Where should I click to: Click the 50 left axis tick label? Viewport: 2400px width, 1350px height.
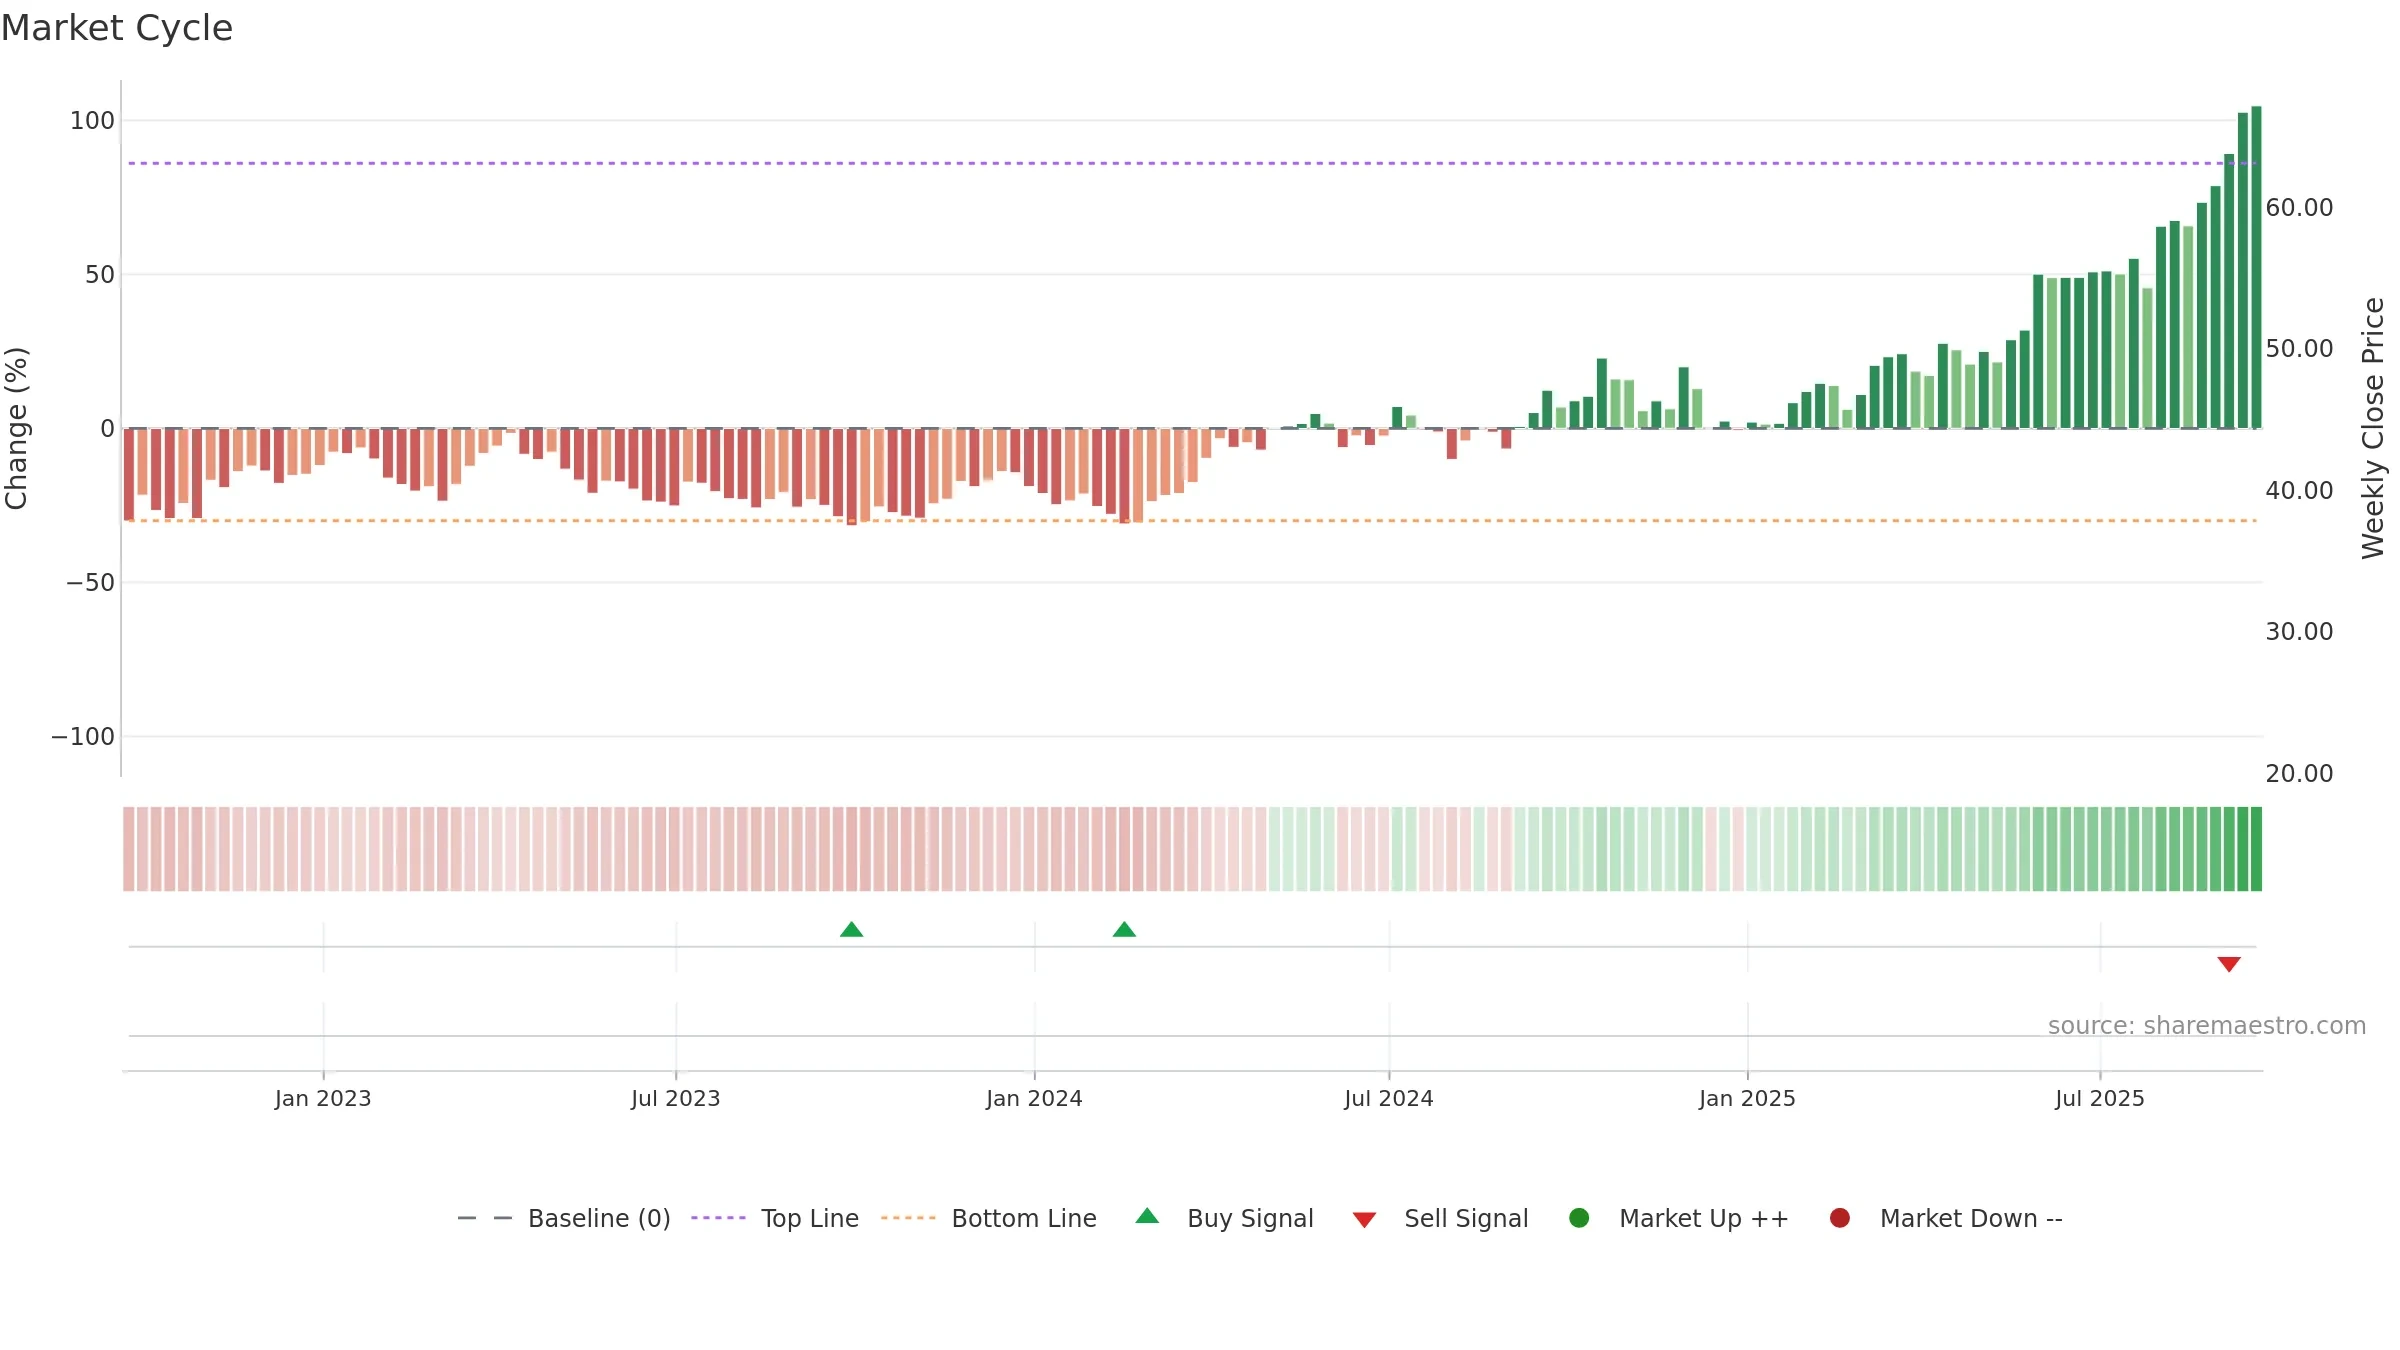coord(100,275)
